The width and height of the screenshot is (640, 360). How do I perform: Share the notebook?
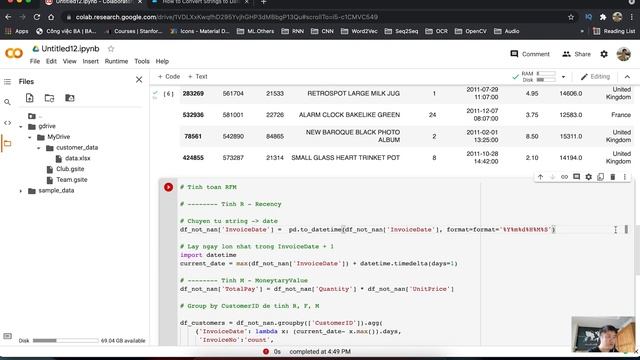click(576, 54)
